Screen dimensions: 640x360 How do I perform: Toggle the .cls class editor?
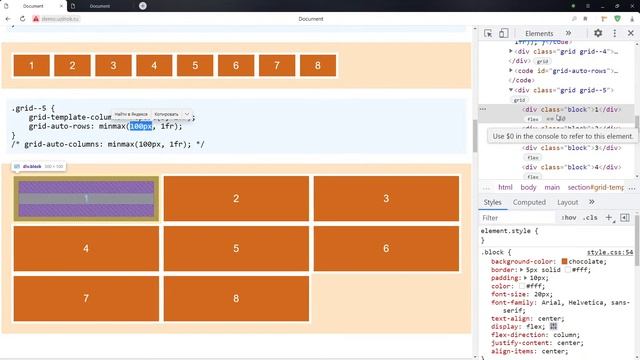[590, 218]
